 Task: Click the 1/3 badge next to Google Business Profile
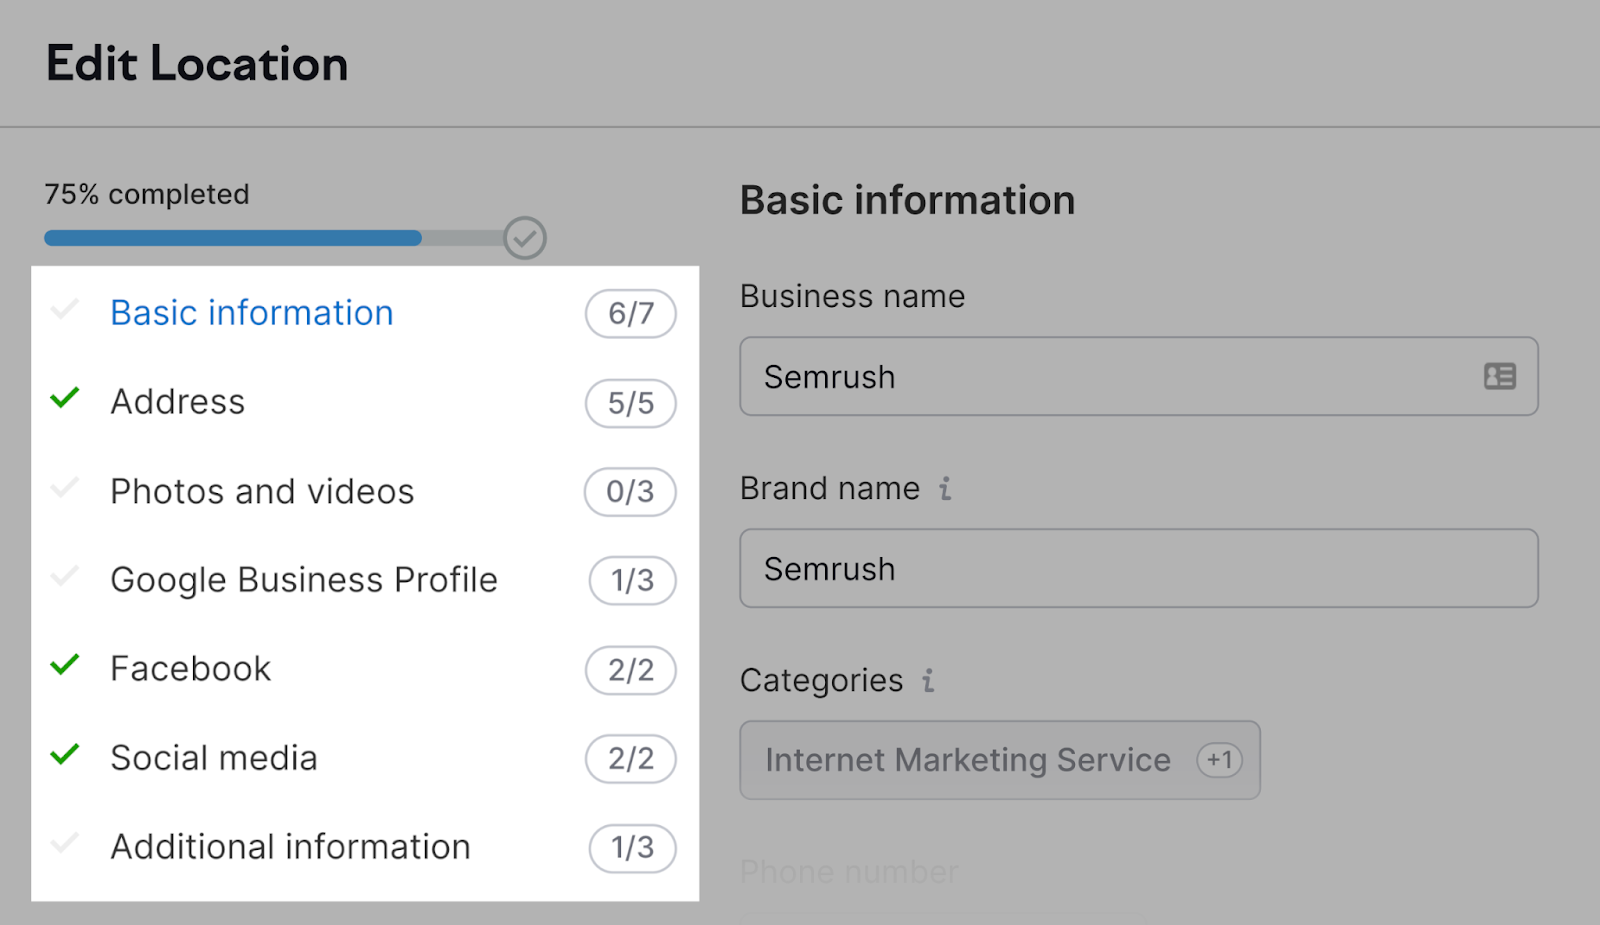coord(630,581)
